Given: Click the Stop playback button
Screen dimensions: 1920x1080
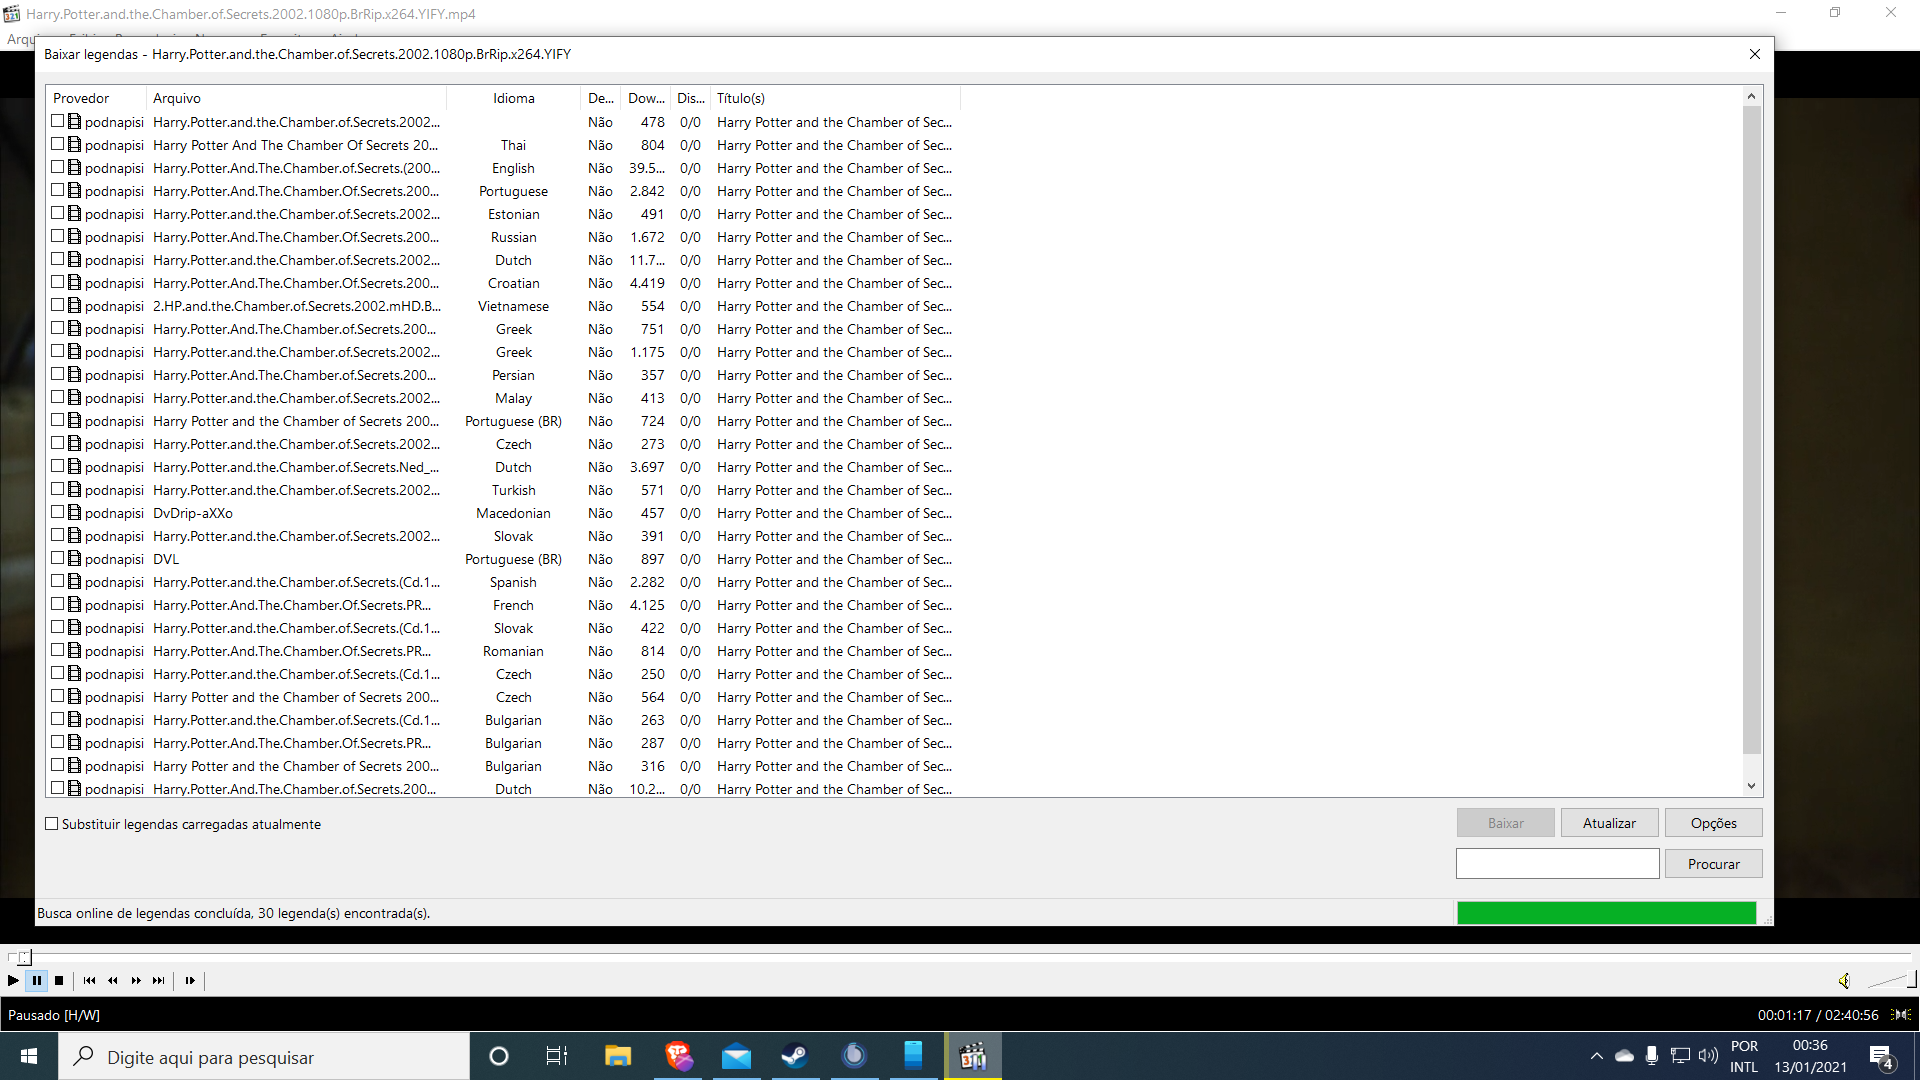Looking at the screenshot, I should point(59,980).
